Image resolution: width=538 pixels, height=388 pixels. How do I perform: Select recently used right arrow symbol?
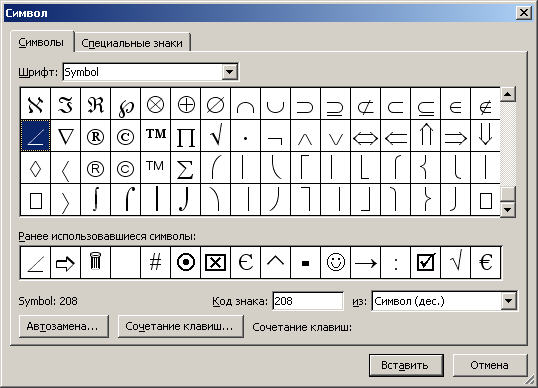(365, 262)
